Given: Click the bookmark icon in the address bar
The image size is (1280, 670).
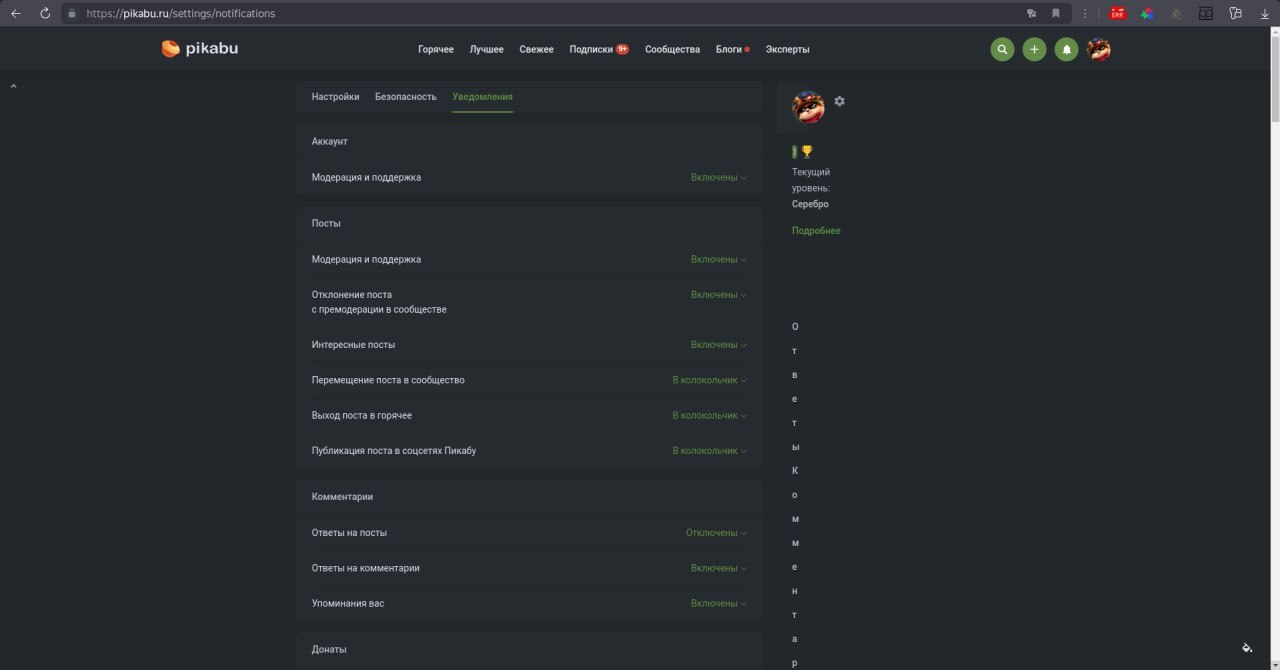Looking at the screenshot, I should pos(1055,13).
